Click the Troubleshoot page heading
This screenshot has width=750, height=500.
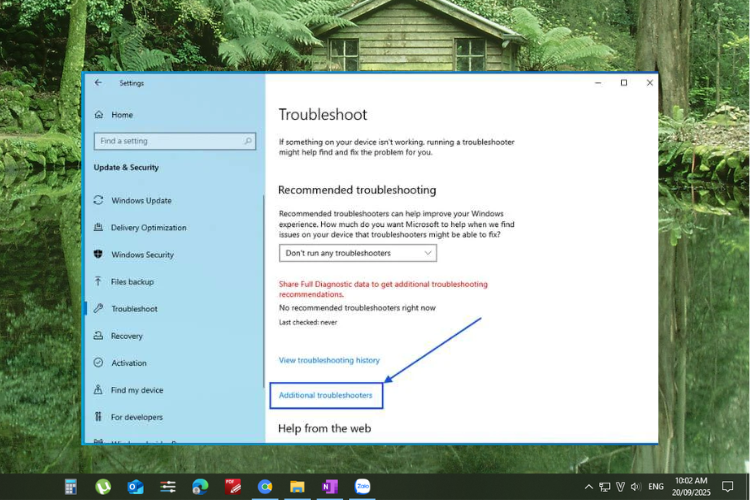tap(323, 115)
